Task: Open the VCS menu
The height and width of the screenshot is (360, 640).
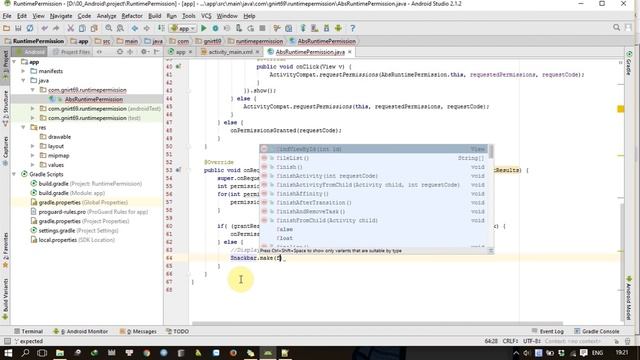Action: pyautogui.click(x=206, y=16)
